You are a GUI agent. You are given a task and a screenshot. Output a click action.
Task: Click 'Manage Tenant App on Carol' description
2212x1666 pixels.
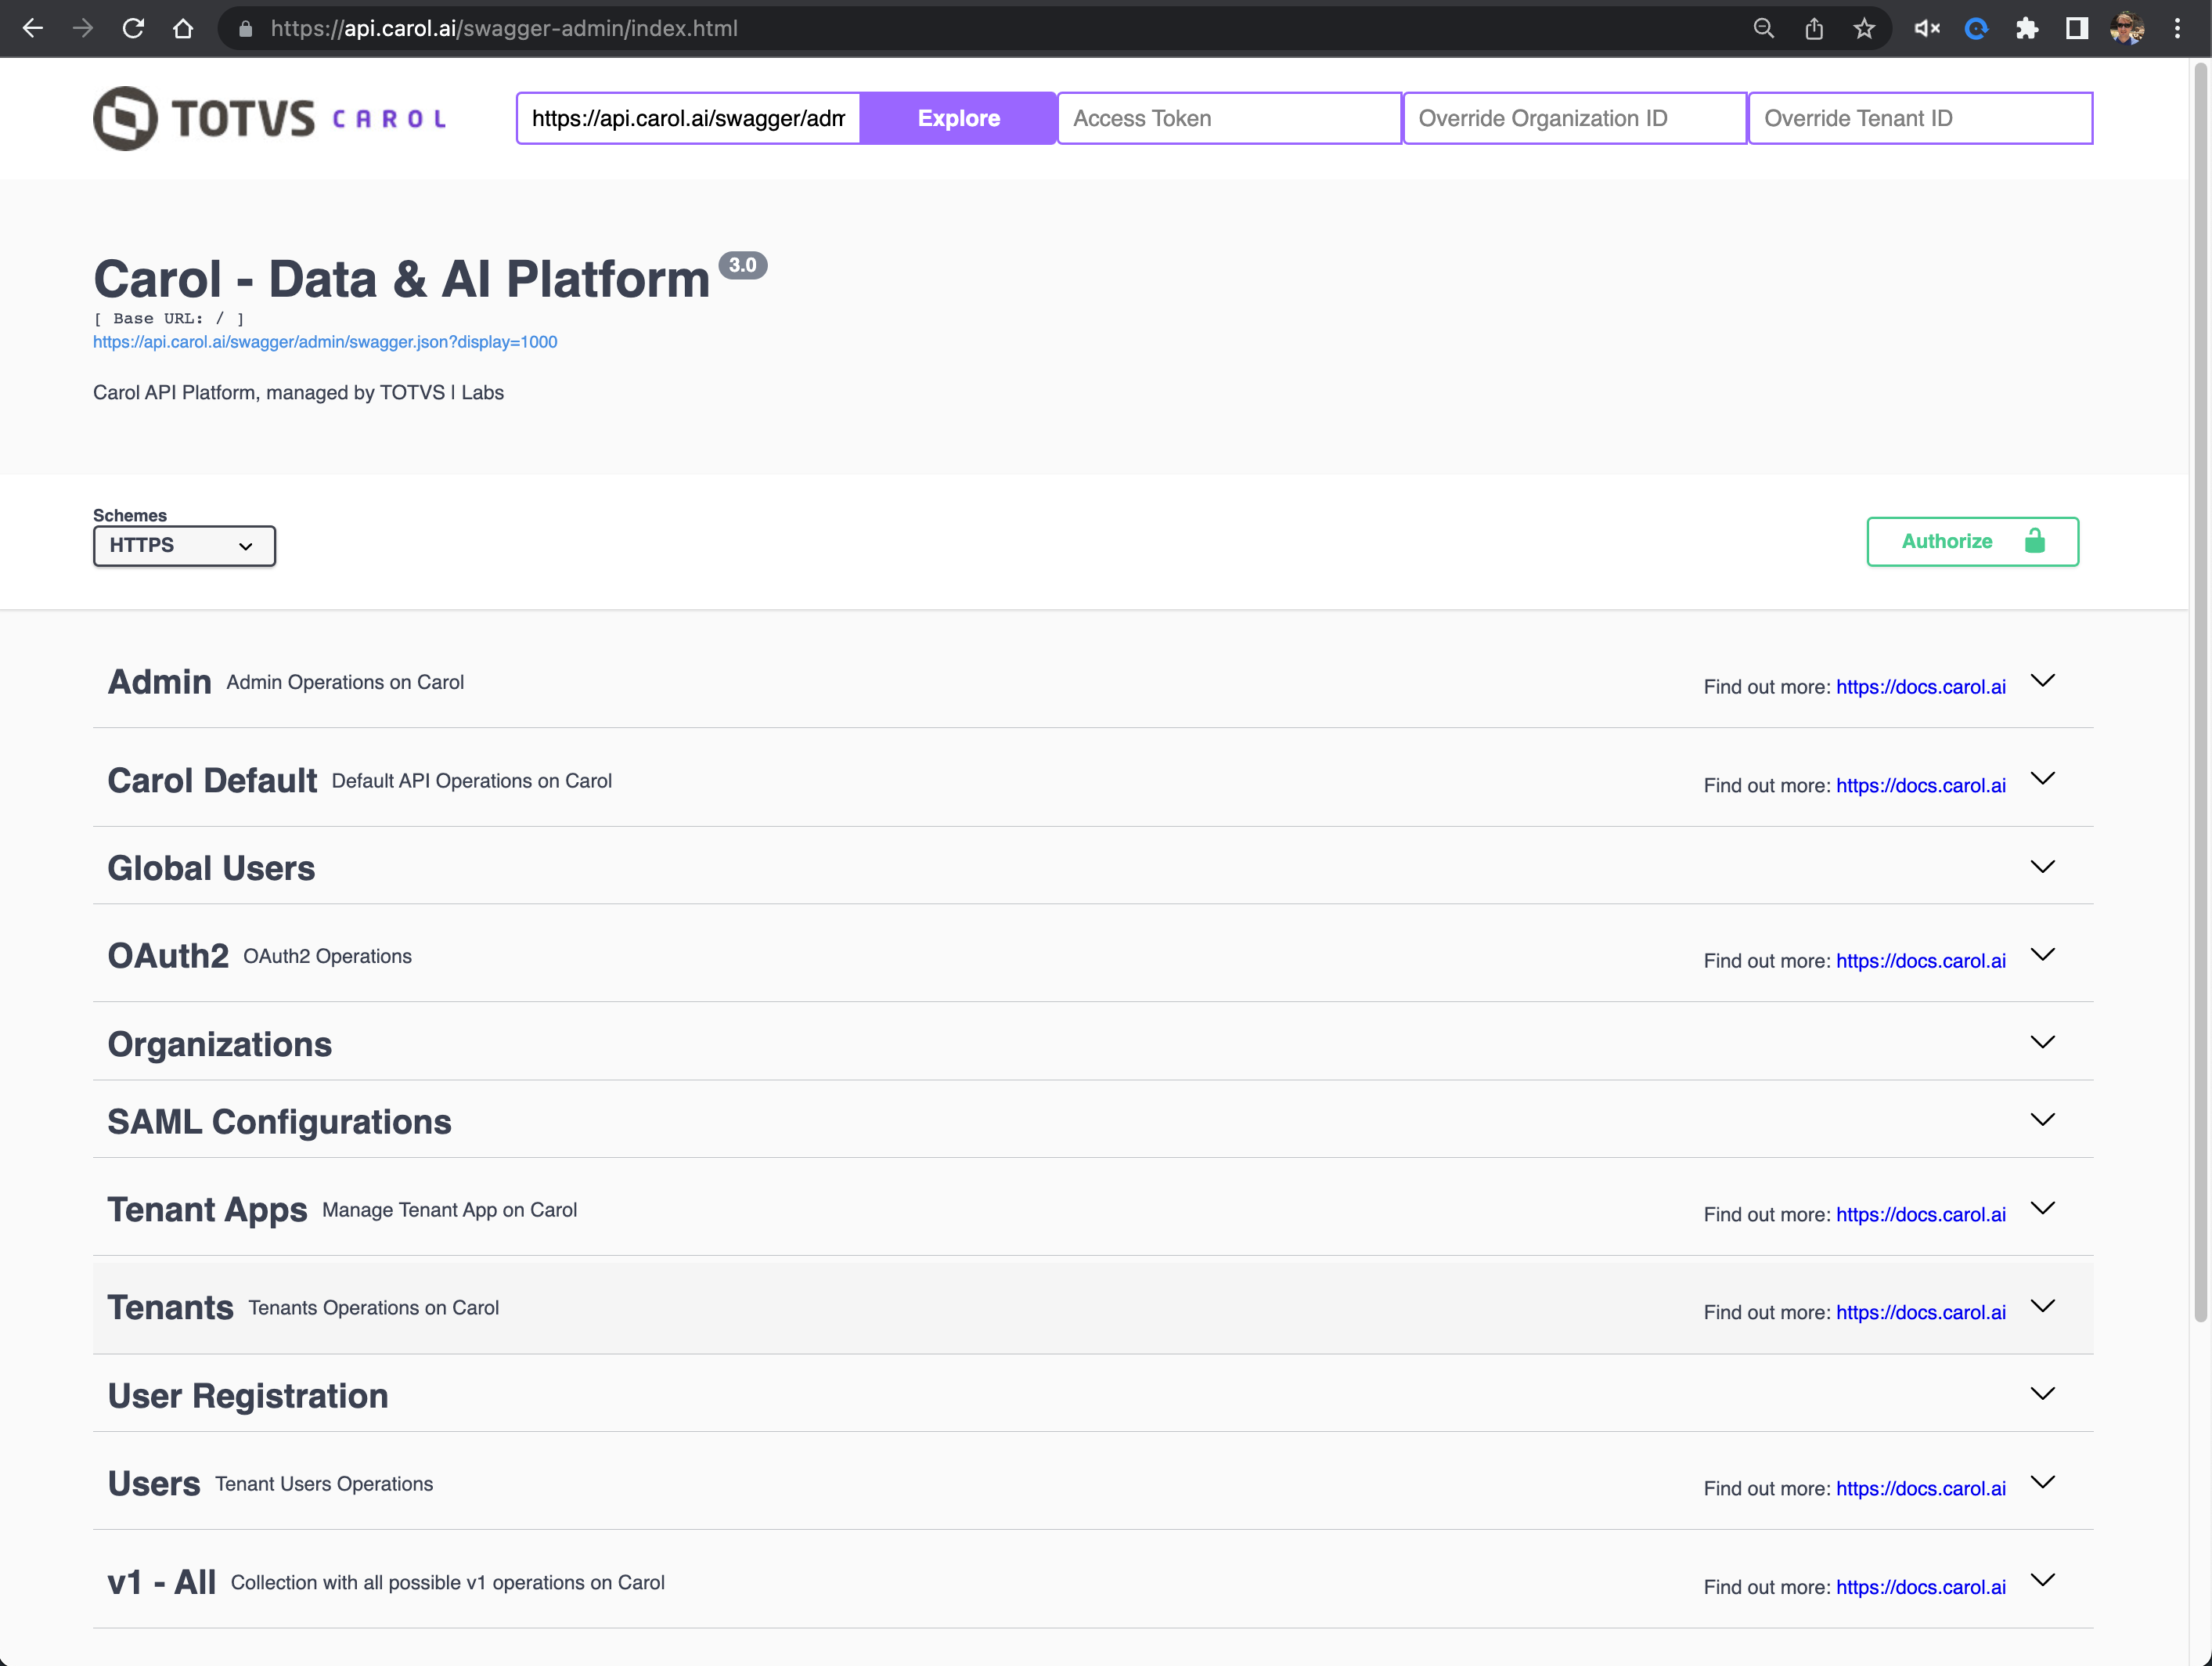(449, 1210)
